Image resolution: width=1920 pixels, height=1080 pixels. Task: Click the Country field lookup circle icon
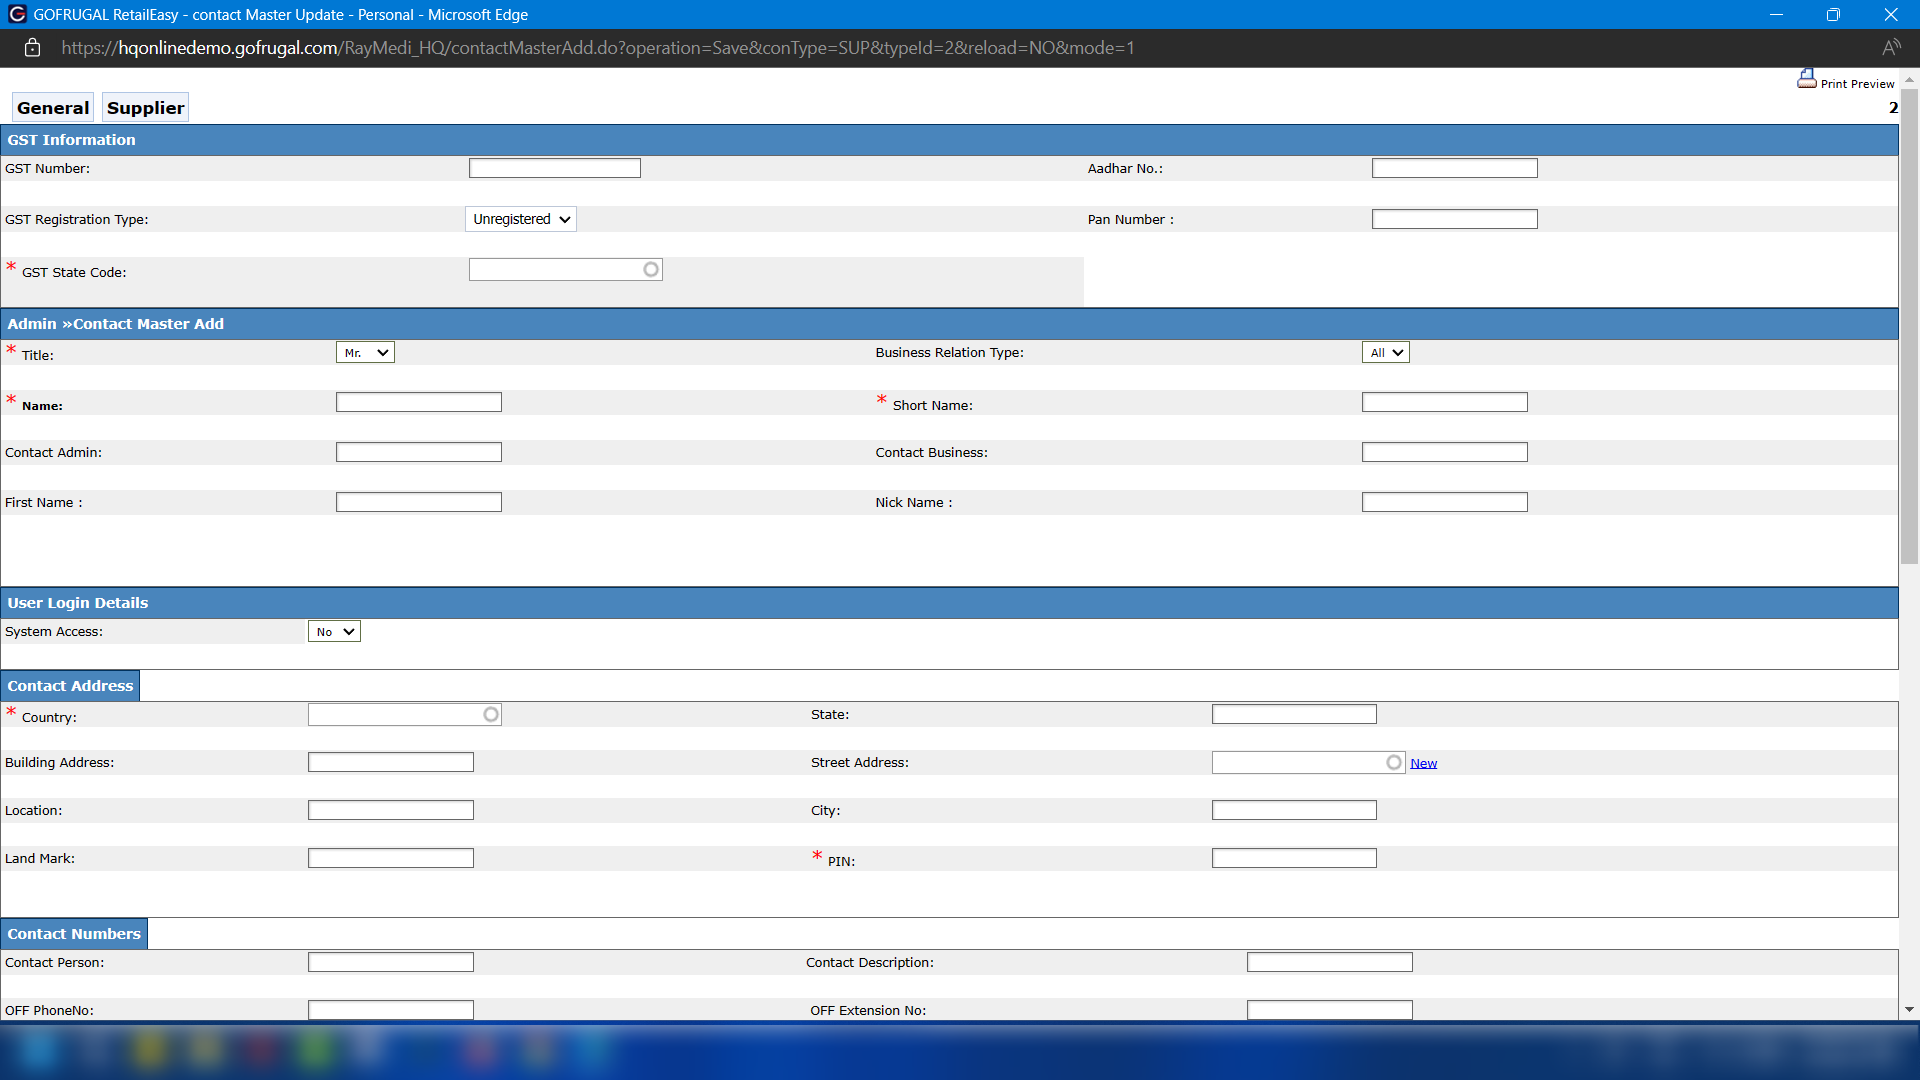(491, 715)
